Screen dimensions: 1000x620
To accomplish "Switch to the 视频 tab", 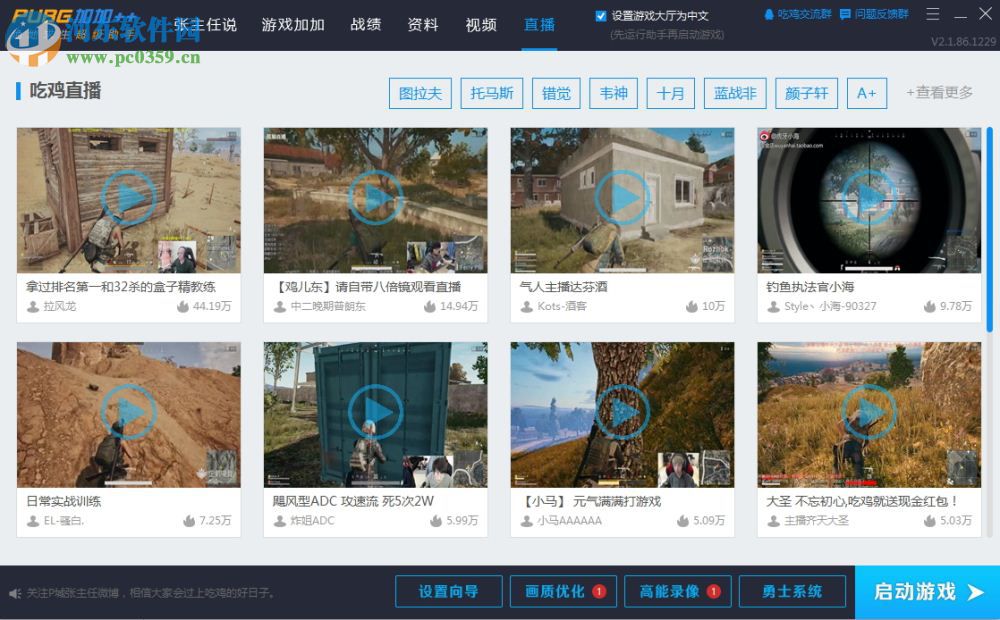I will pyautogui.click(x=480, y=25).
